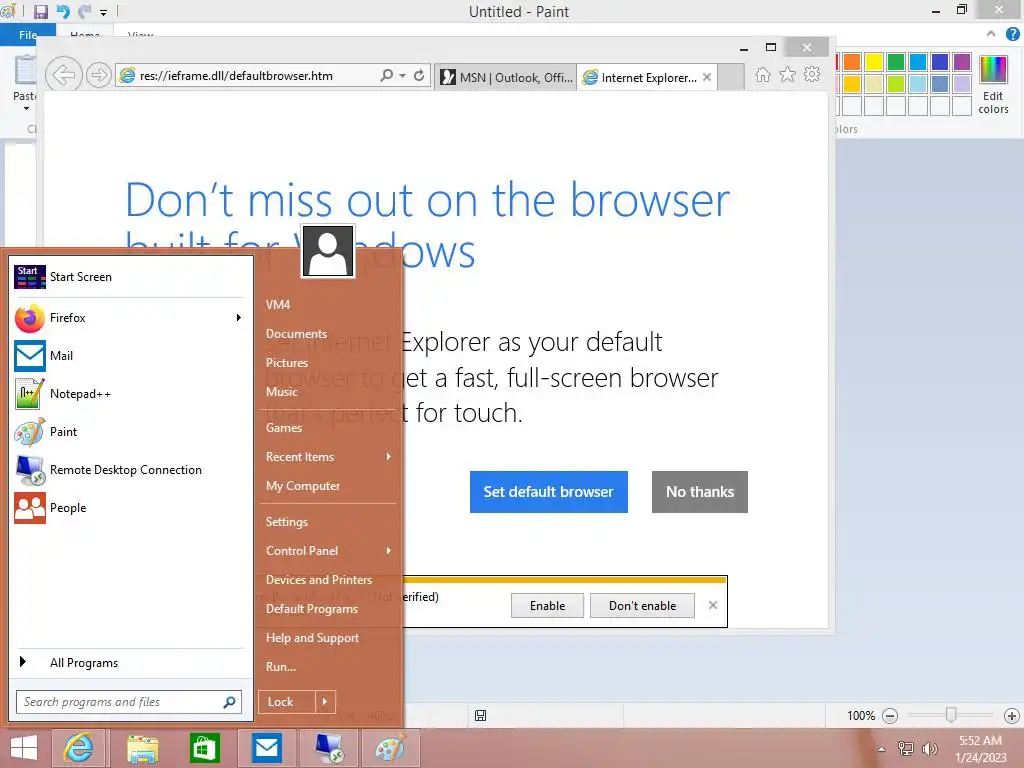Refresh the page in Internet Explorer
Screen dimensions: 1024x768
[419, 76]
